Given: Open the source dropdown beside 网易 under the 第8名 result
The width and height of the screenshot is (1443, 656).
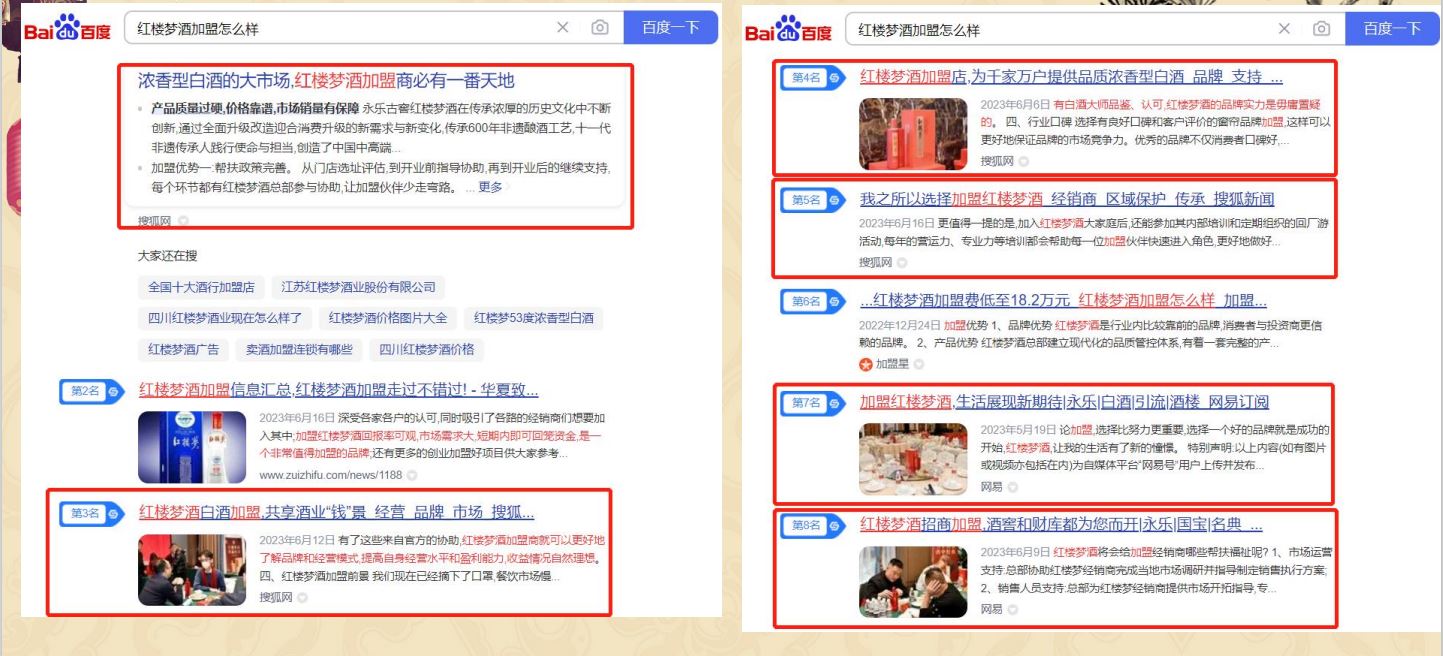Looking at the screenshot, I should coord(1012,608).
